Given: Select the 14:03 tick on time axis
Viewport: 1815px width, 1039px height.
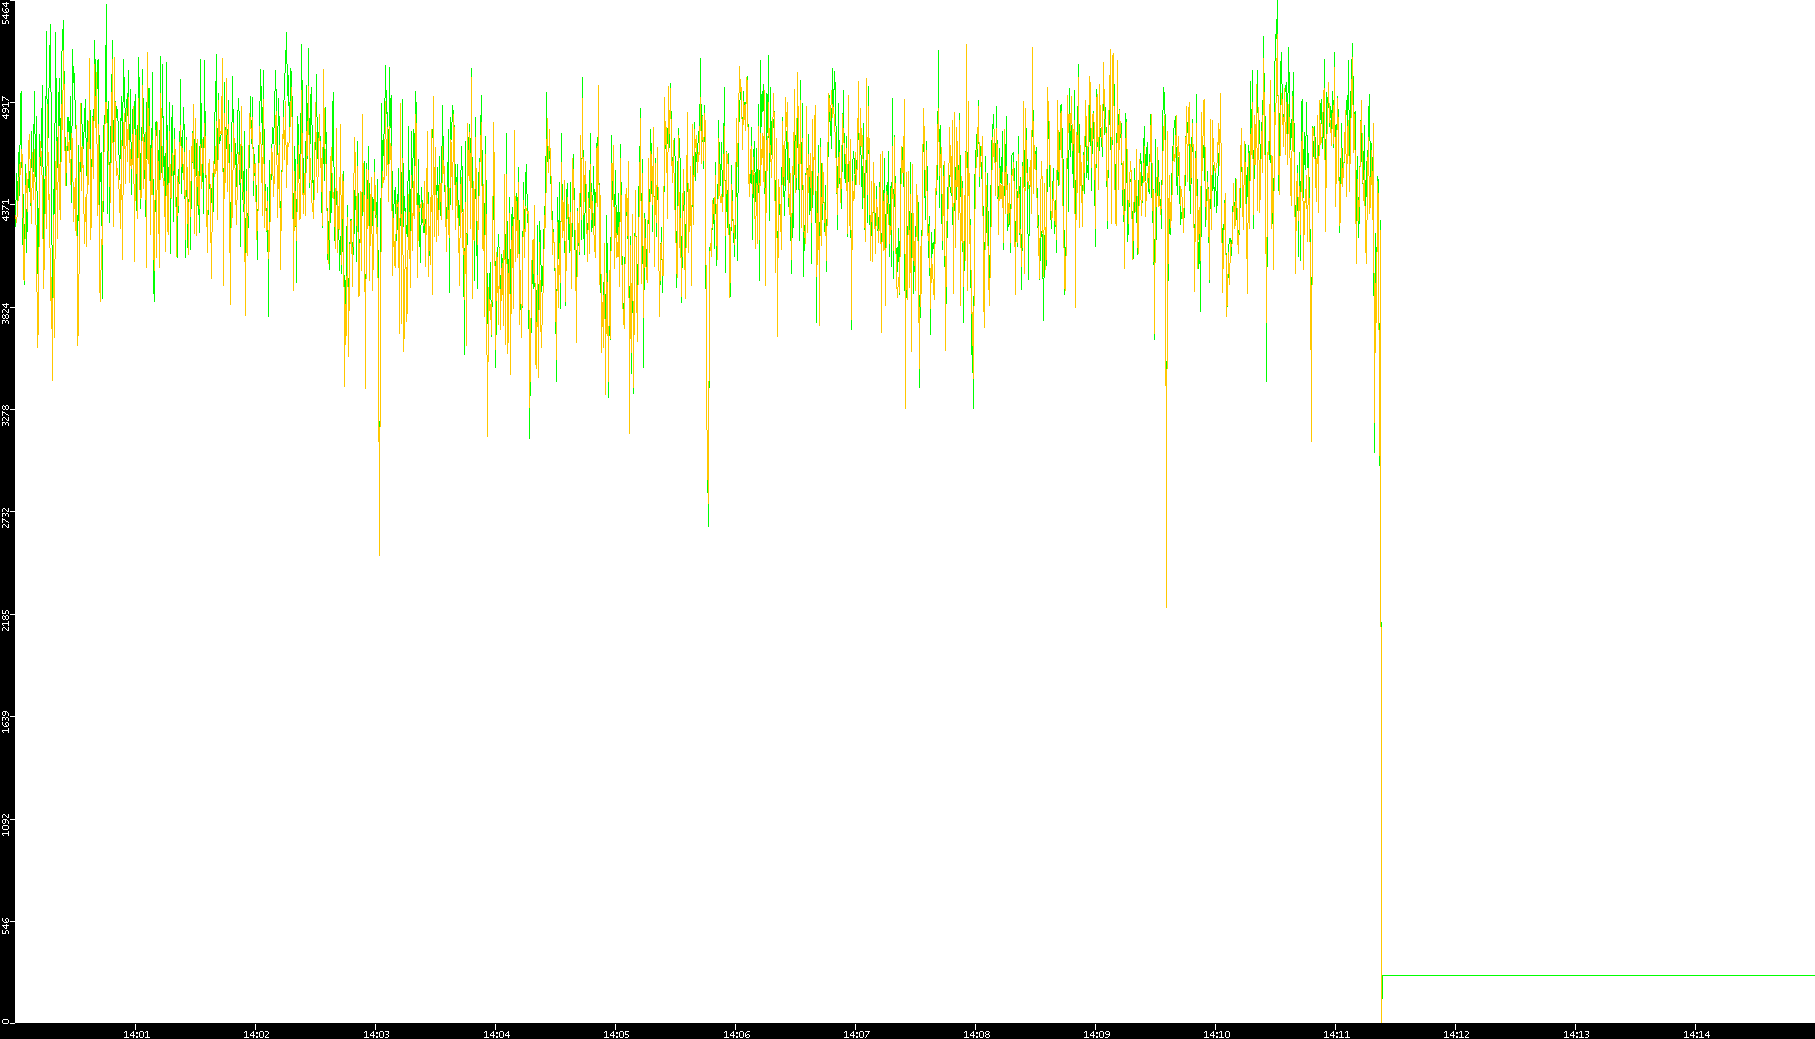Looking at the screenshot, I should [x=376, y=1034].
